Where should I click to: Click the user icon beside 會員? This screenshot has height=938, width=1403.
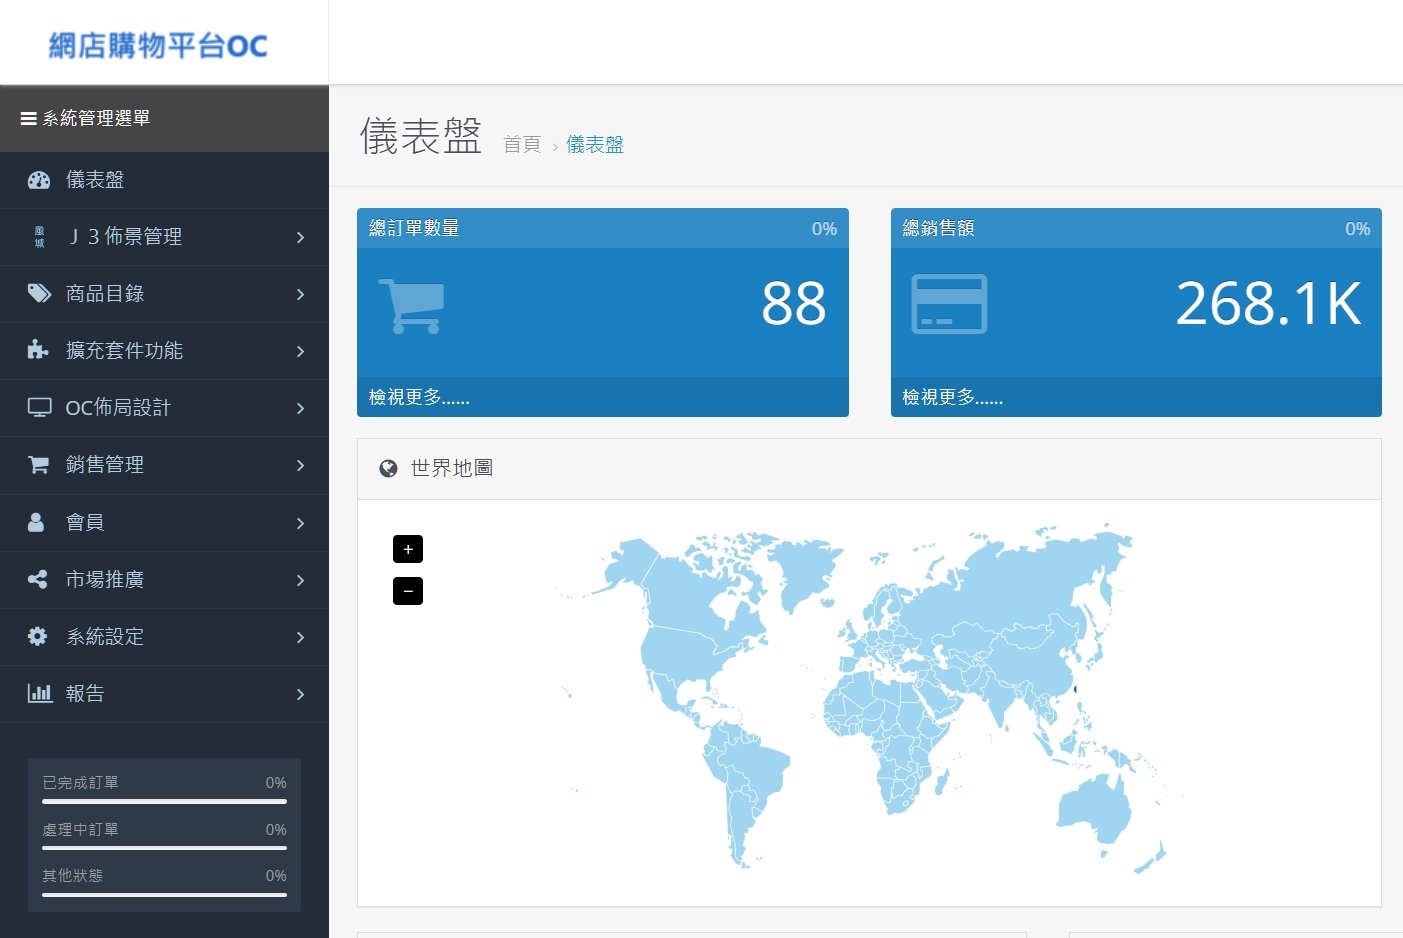pyautogui.click(x=36, y=522)
